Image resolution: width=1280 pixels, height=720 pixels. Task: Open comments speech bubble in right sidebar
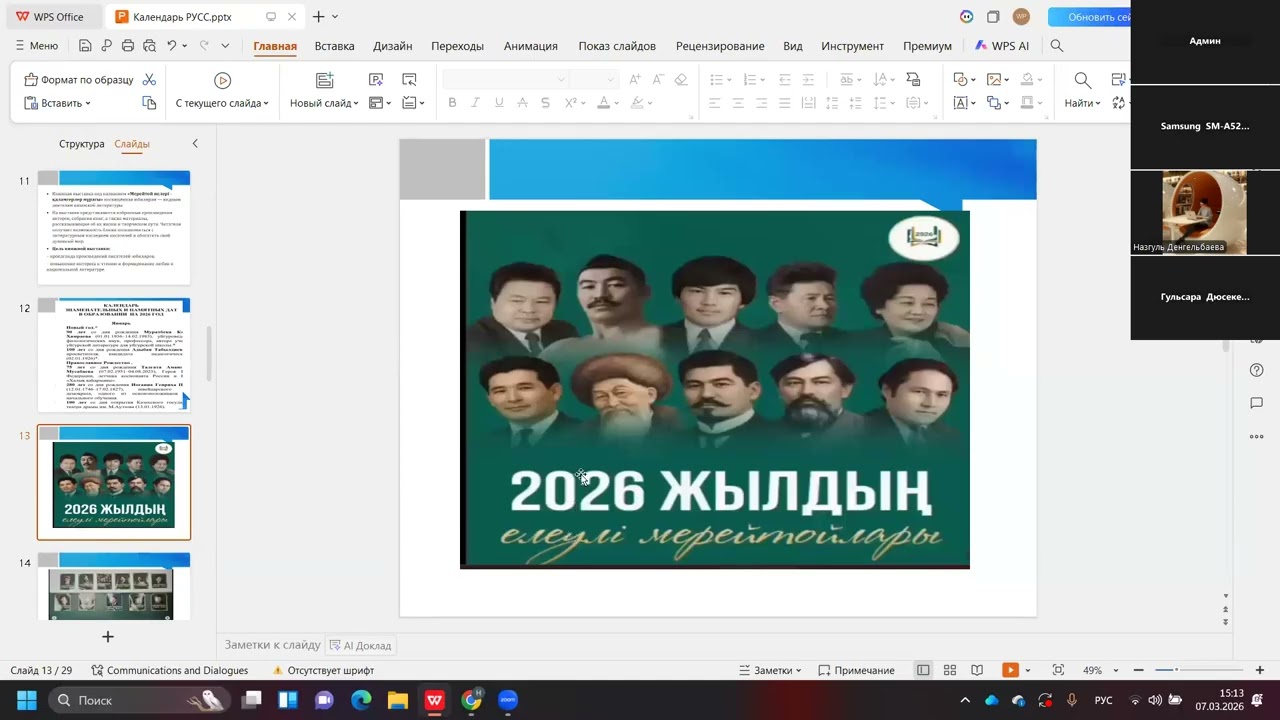coord(1257,403)
